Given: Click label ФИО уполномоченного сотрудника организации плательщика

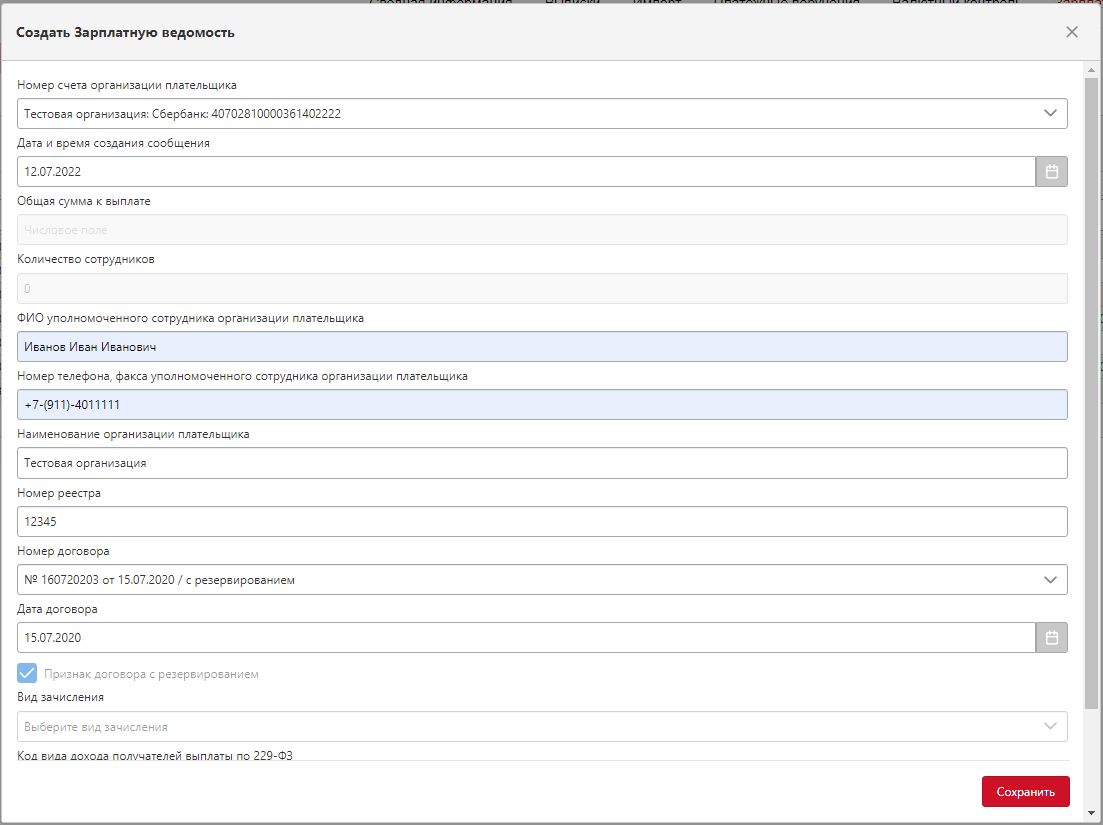Looking at the screenshot, I should [x=191, y=318].
